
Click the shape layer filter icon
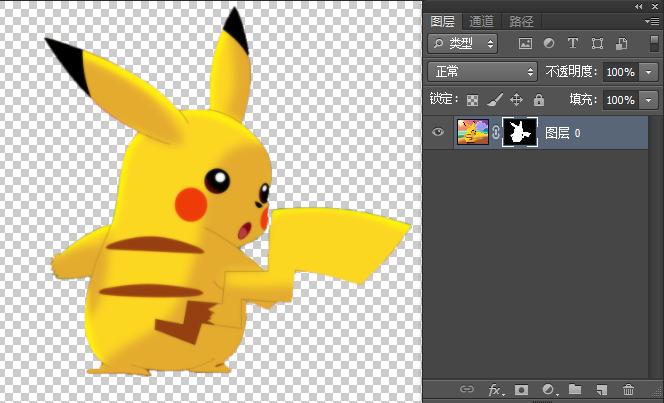pyautogui.click(x=597, y=44)
